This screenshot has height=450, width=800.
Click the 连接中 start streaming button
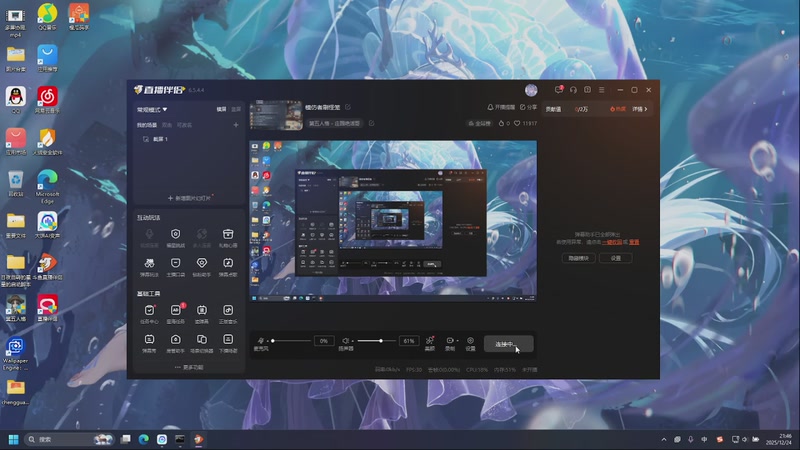tap(509, 344)
